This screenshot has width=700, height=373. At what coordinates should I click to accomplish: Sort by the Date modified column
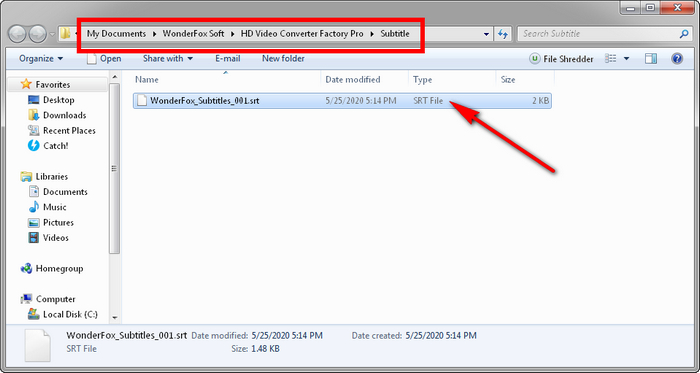(x=365, y=79)
